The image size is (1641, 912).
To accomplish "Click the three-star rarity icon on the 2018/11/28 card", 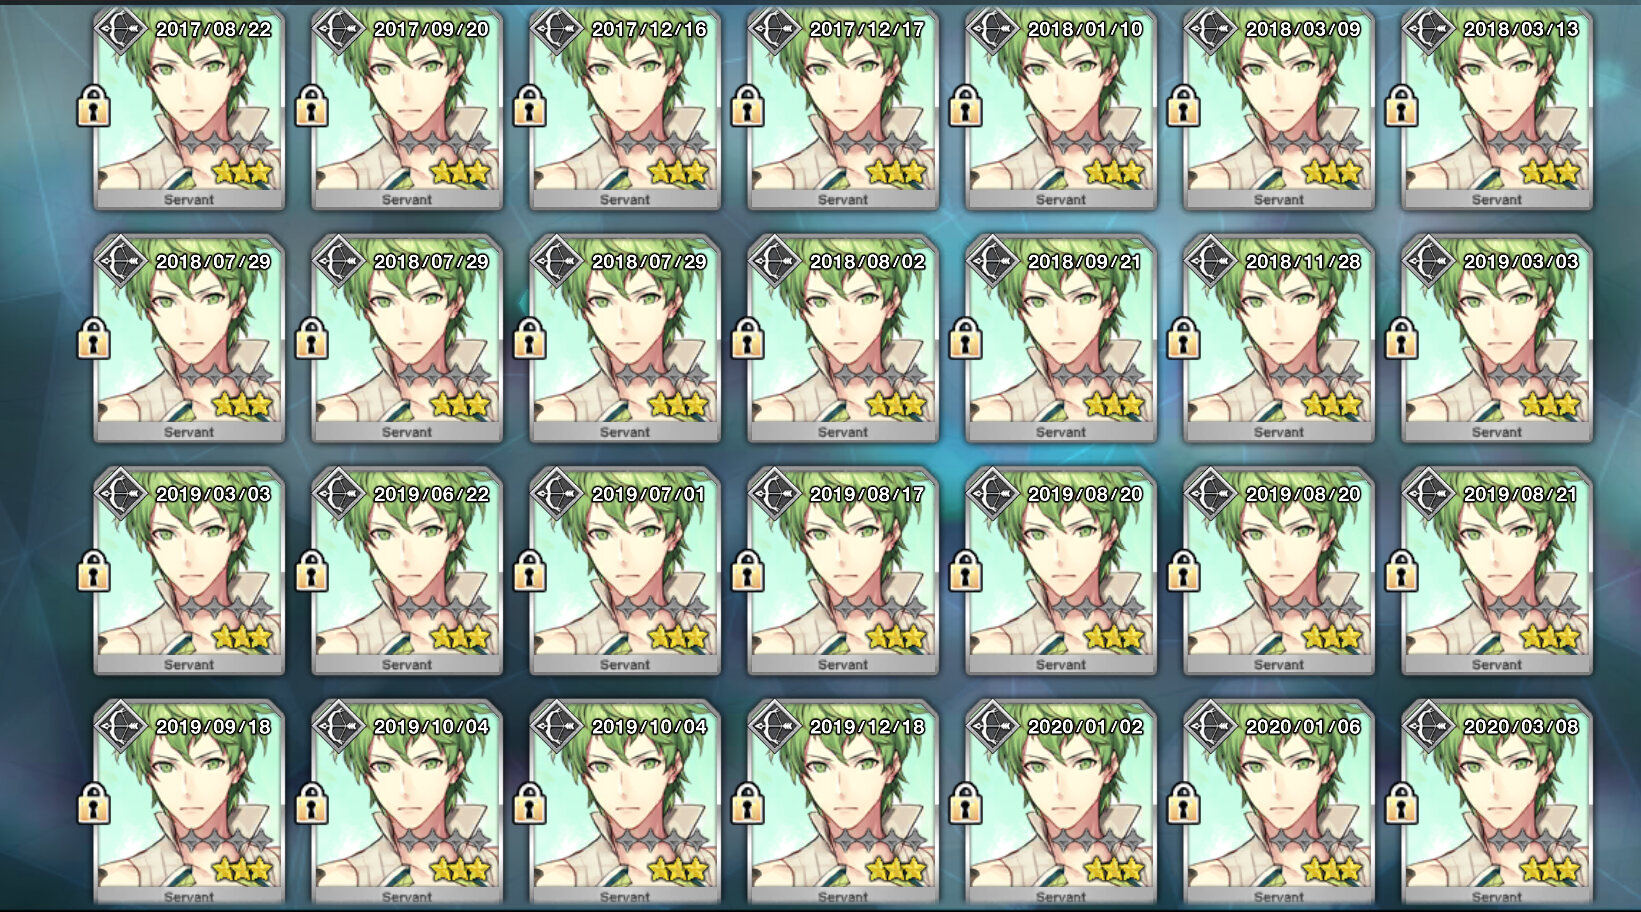I will [1331, 405].
